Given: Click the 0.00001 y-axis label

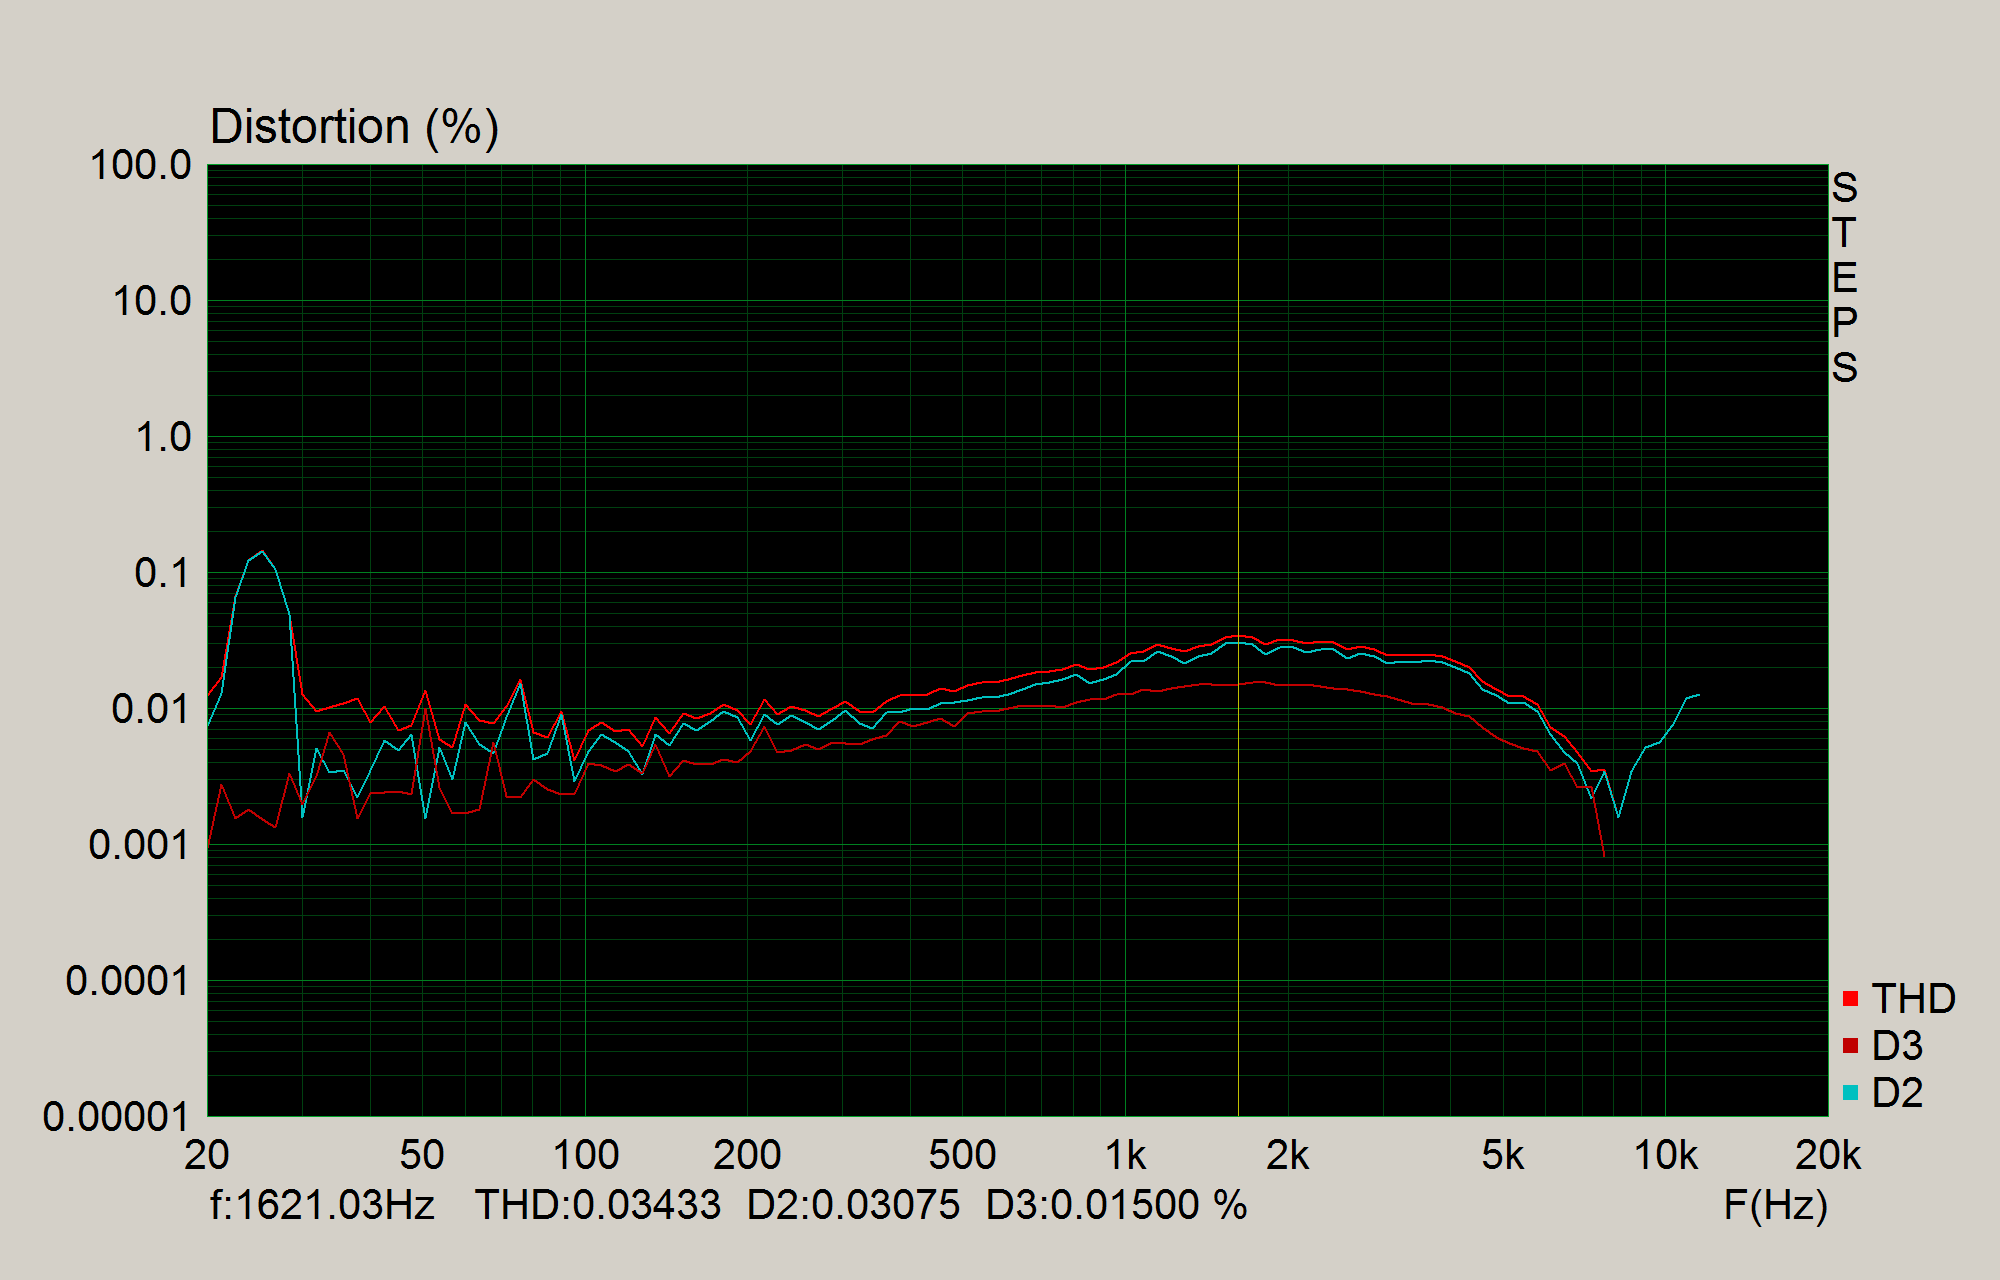Looking at the screenshot, I should tap(116, 1117).
